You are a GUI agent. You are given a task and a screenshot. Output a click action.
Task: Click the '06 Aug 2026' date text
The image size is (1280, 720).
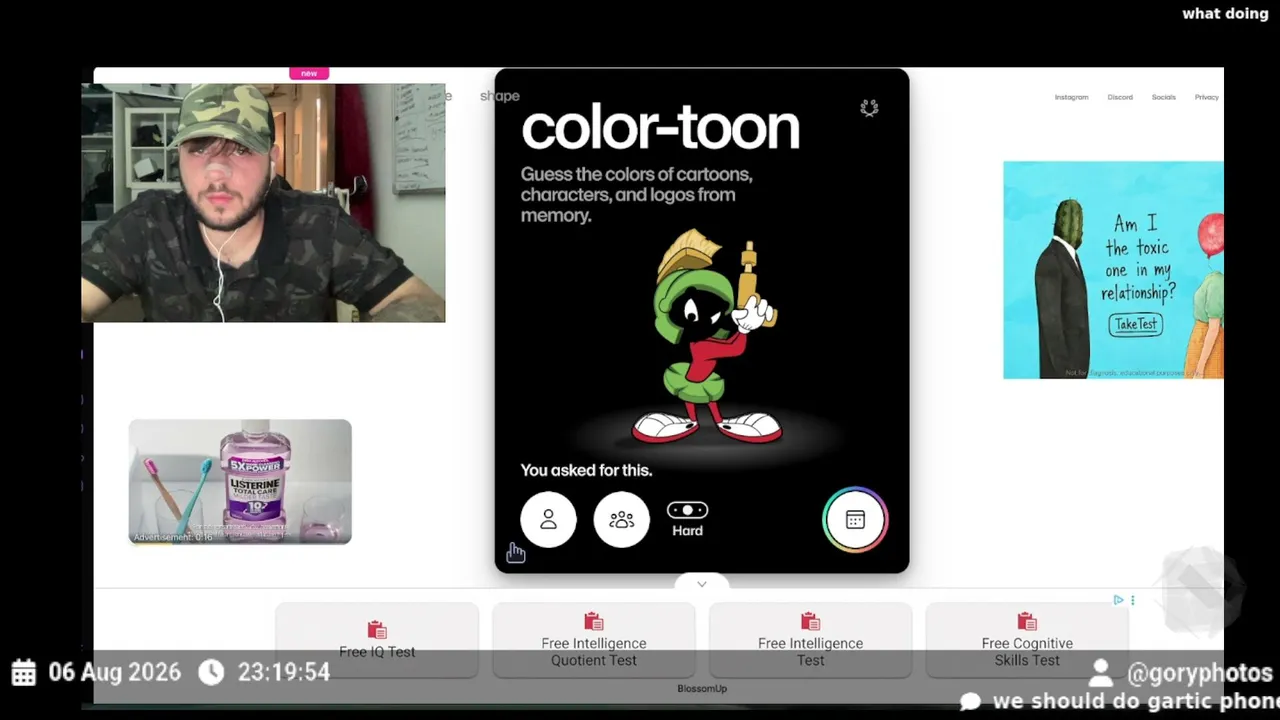(x=115, y=672)
